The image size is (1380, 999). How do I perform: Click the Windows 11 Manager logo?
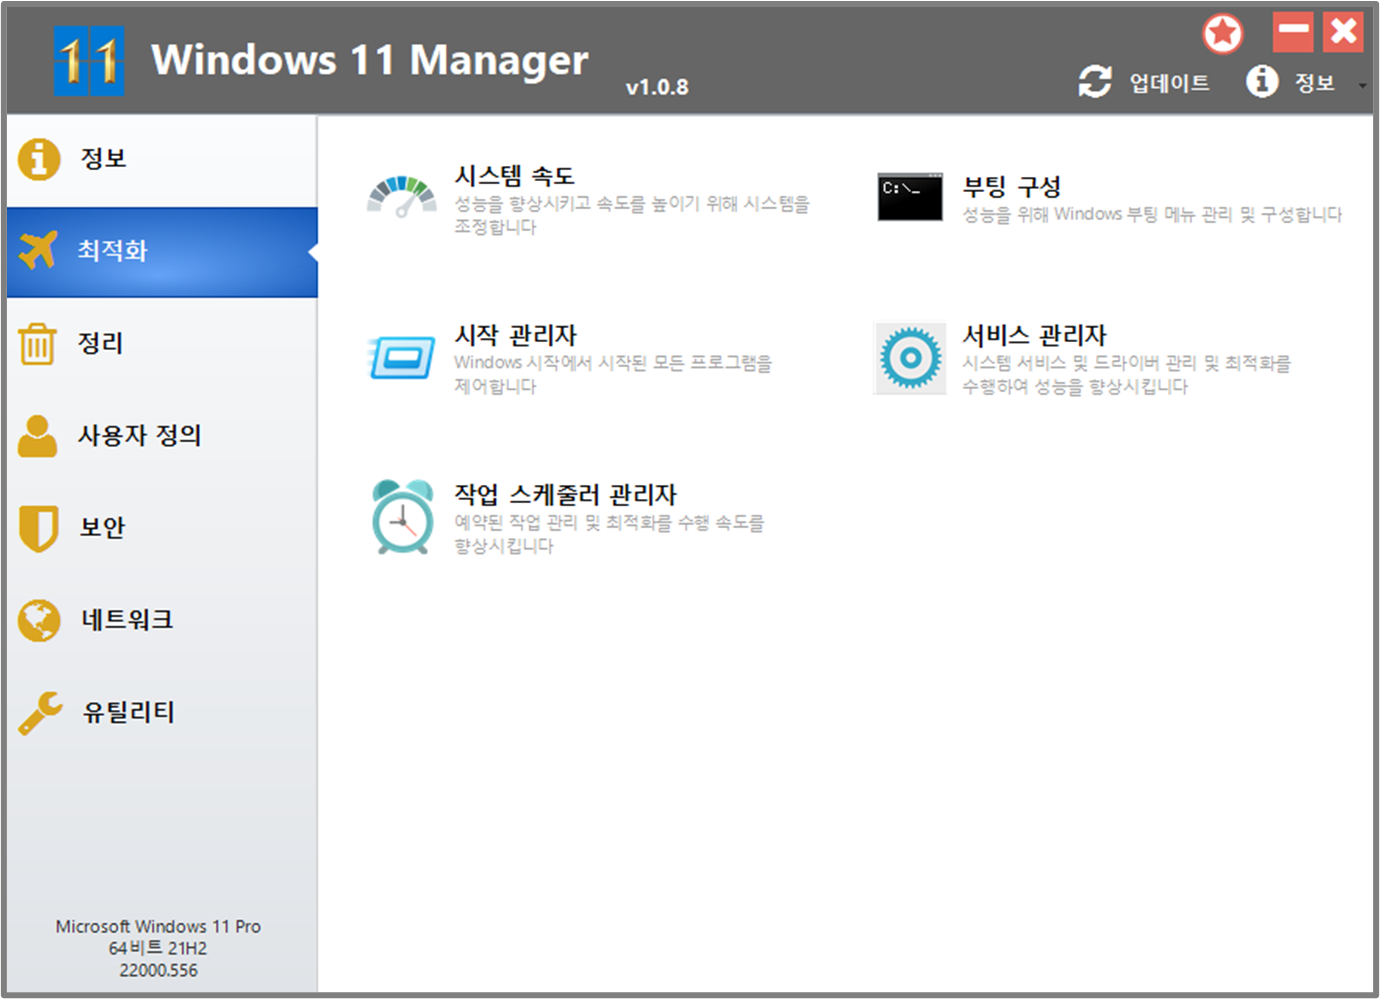click(x=89, y=61)
